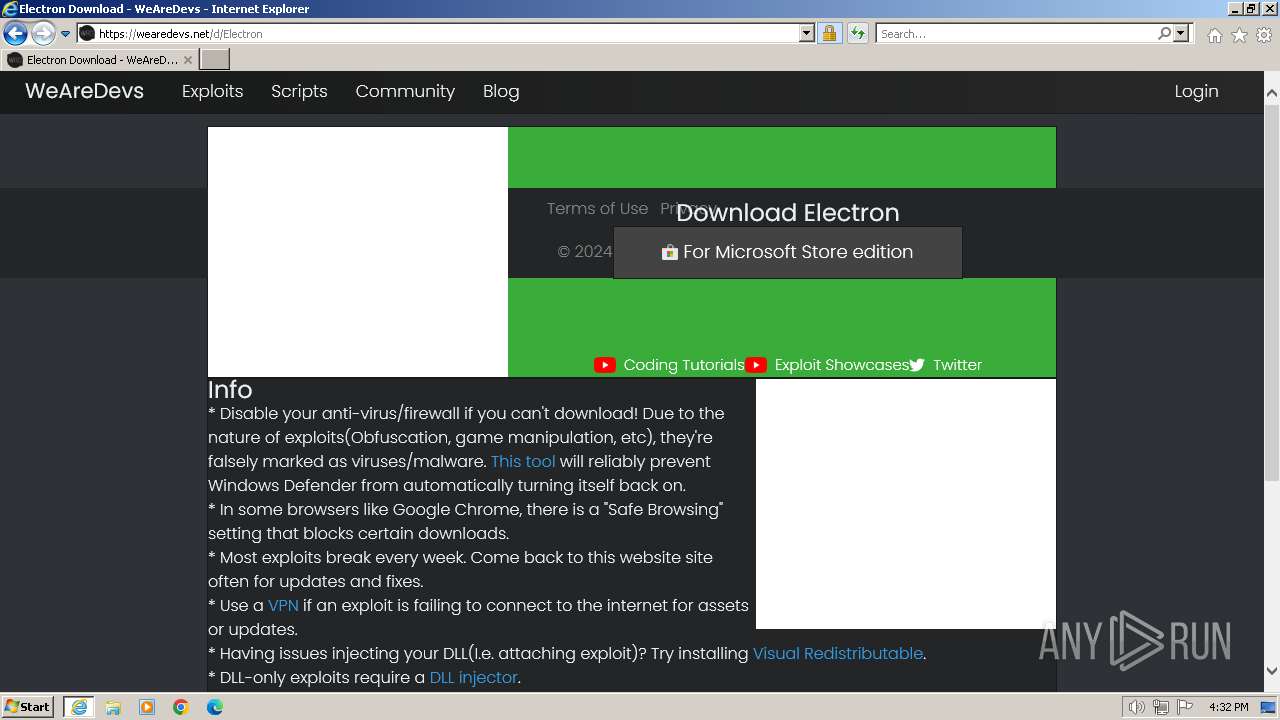Viewport: 1280px width, 720px height.
Task: Click the volume speaker tray icon
Action: [x=1136, y=707]
